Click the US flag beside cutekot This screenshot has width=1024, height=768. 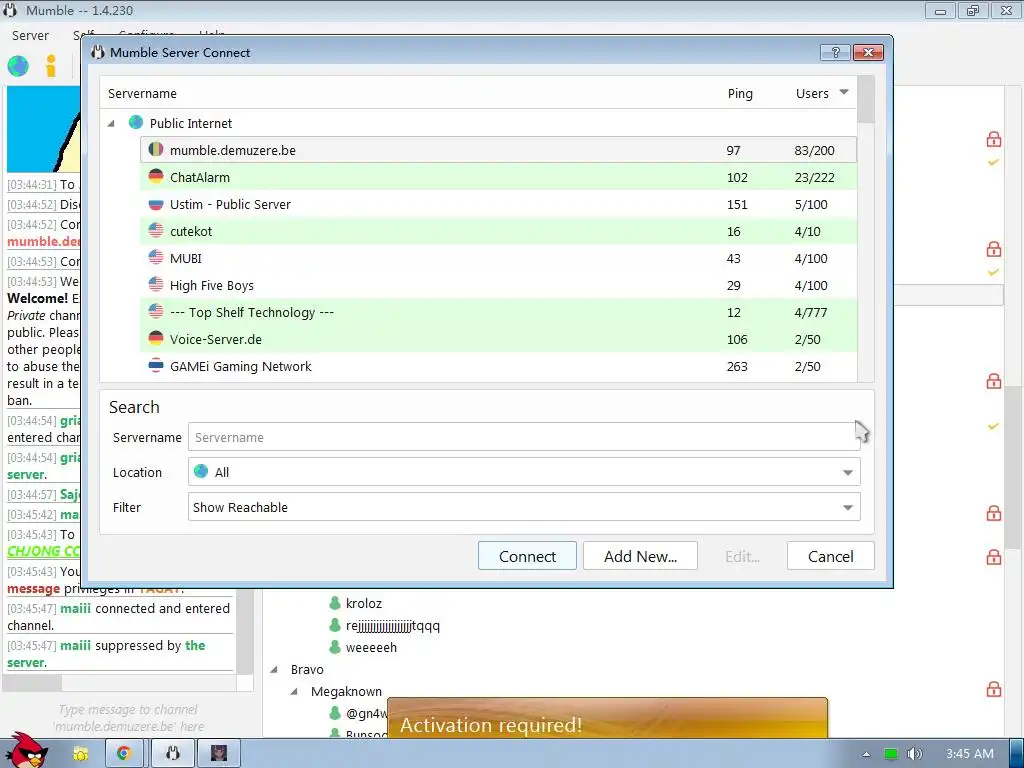pos(155,231)
